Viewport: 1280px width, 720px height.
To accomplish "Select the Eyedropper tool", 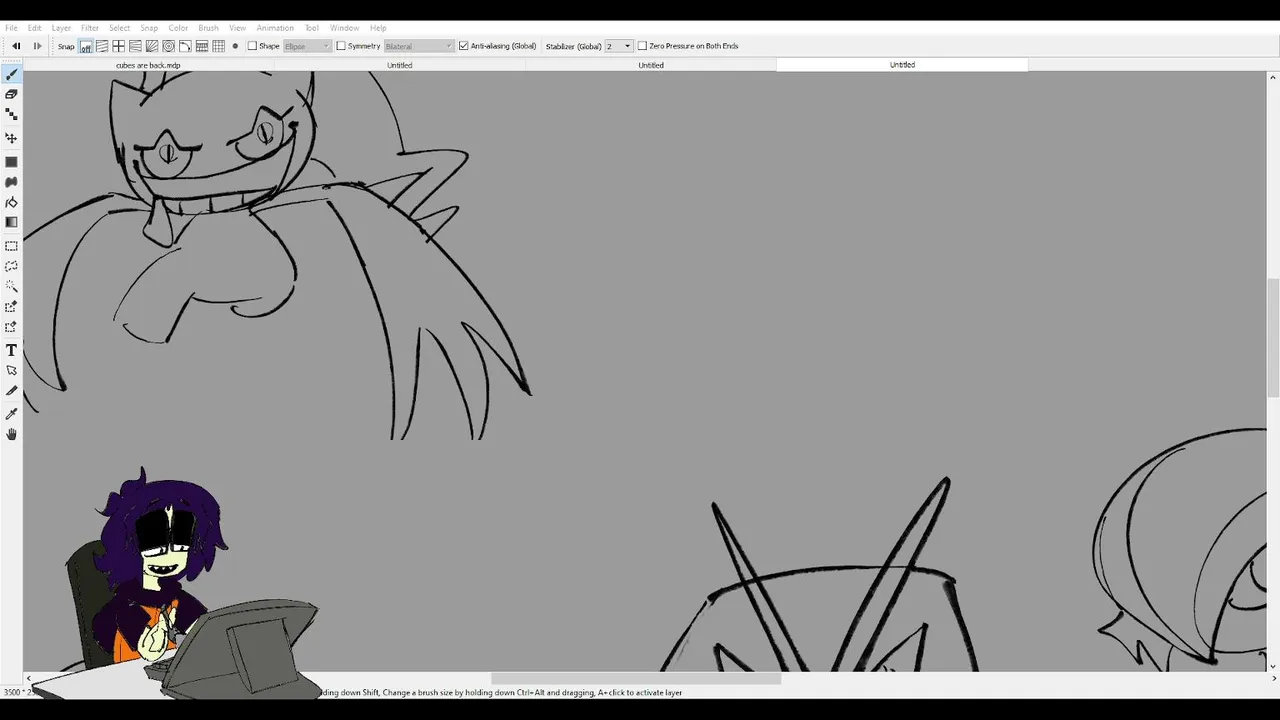I will 11,414.
